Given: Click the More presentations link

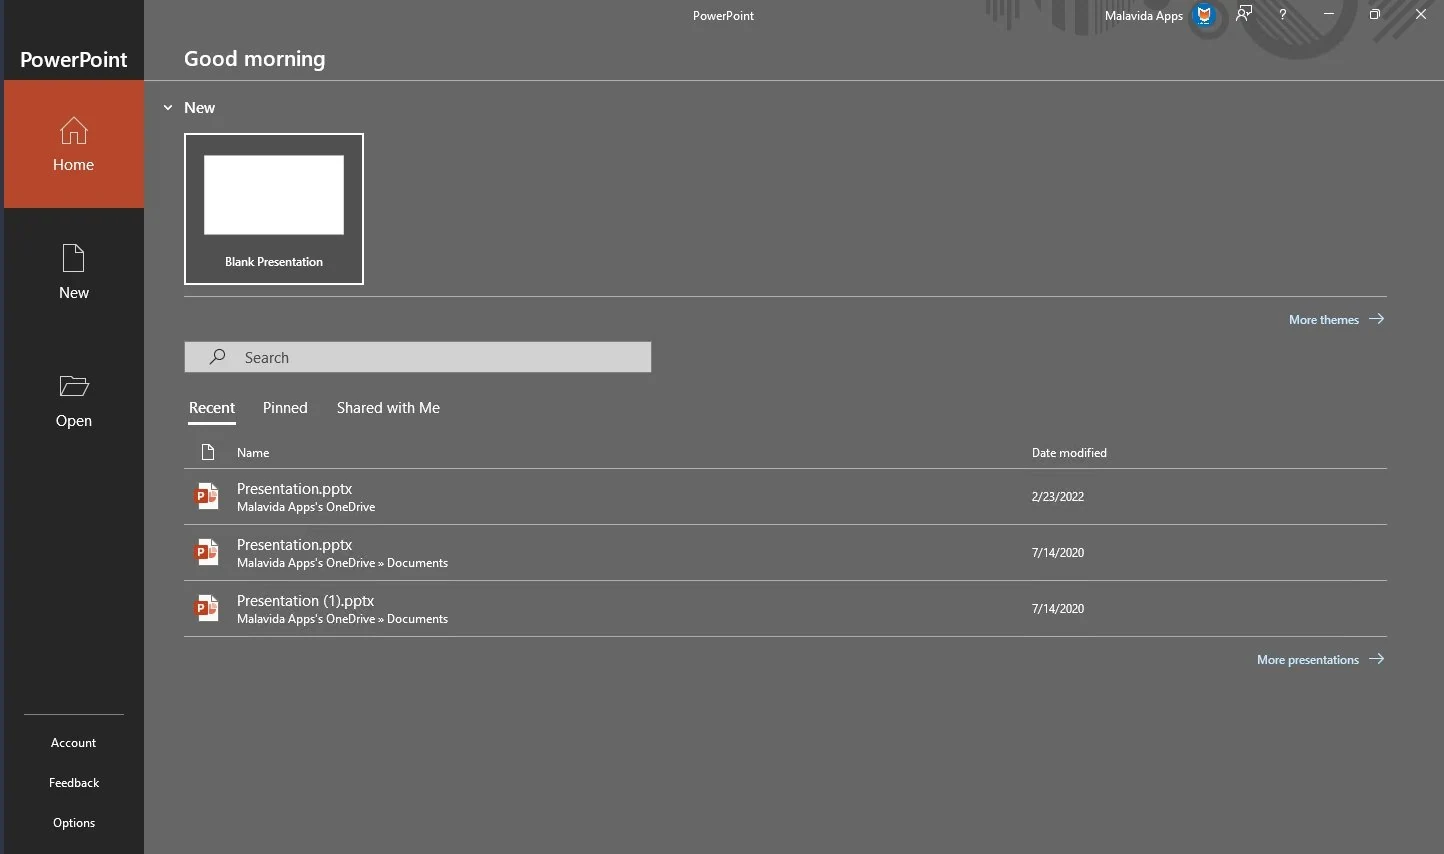Looking at the screenshot, I should point(1308,660).
